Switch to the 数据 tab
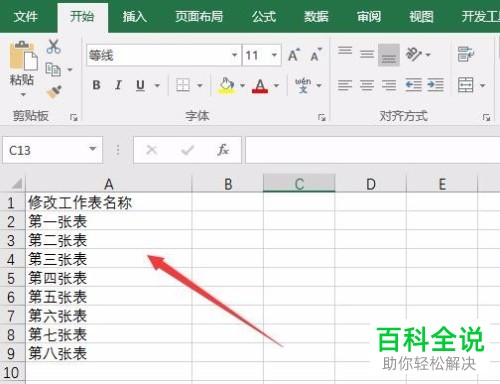The image size is (500, 384). 316,16
